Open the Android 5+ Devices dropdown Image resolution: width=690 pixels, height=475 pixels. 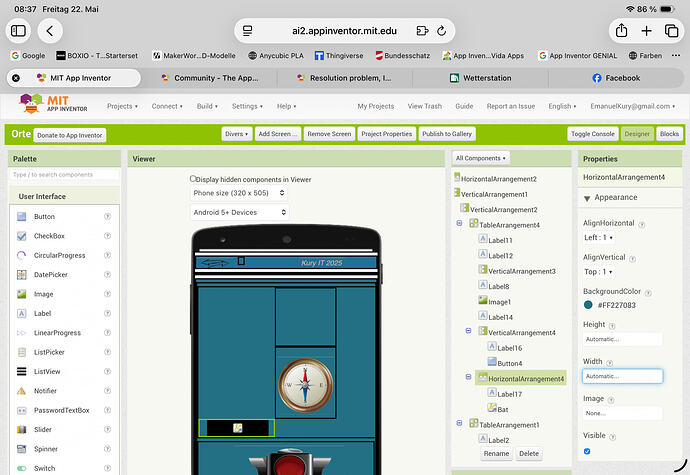click(239, 212)
